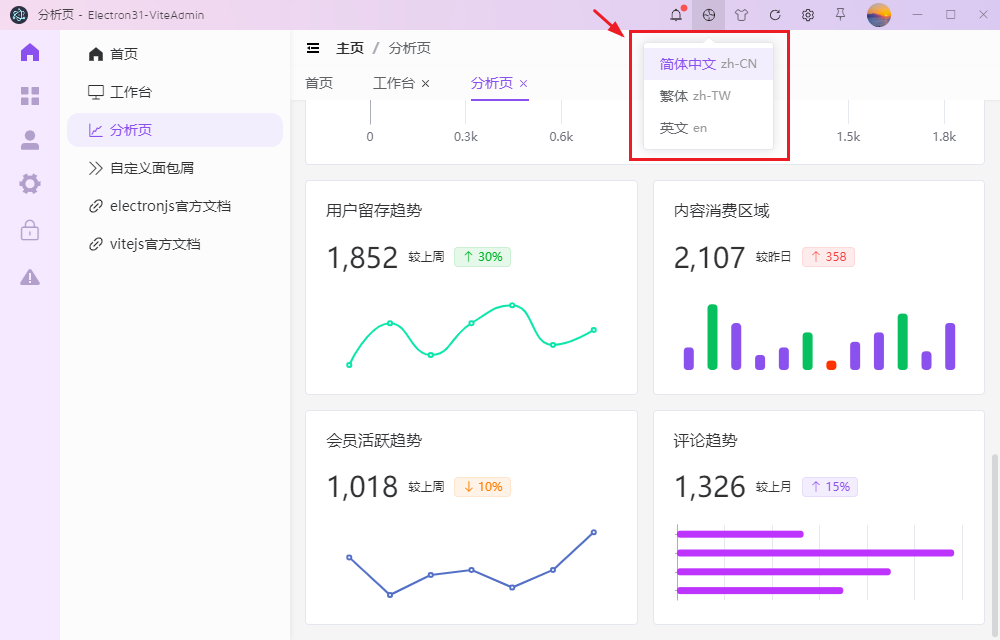Click the 0.3k axis label
The width and height of the screenshot is (1000, 640).
pos(466,136)
